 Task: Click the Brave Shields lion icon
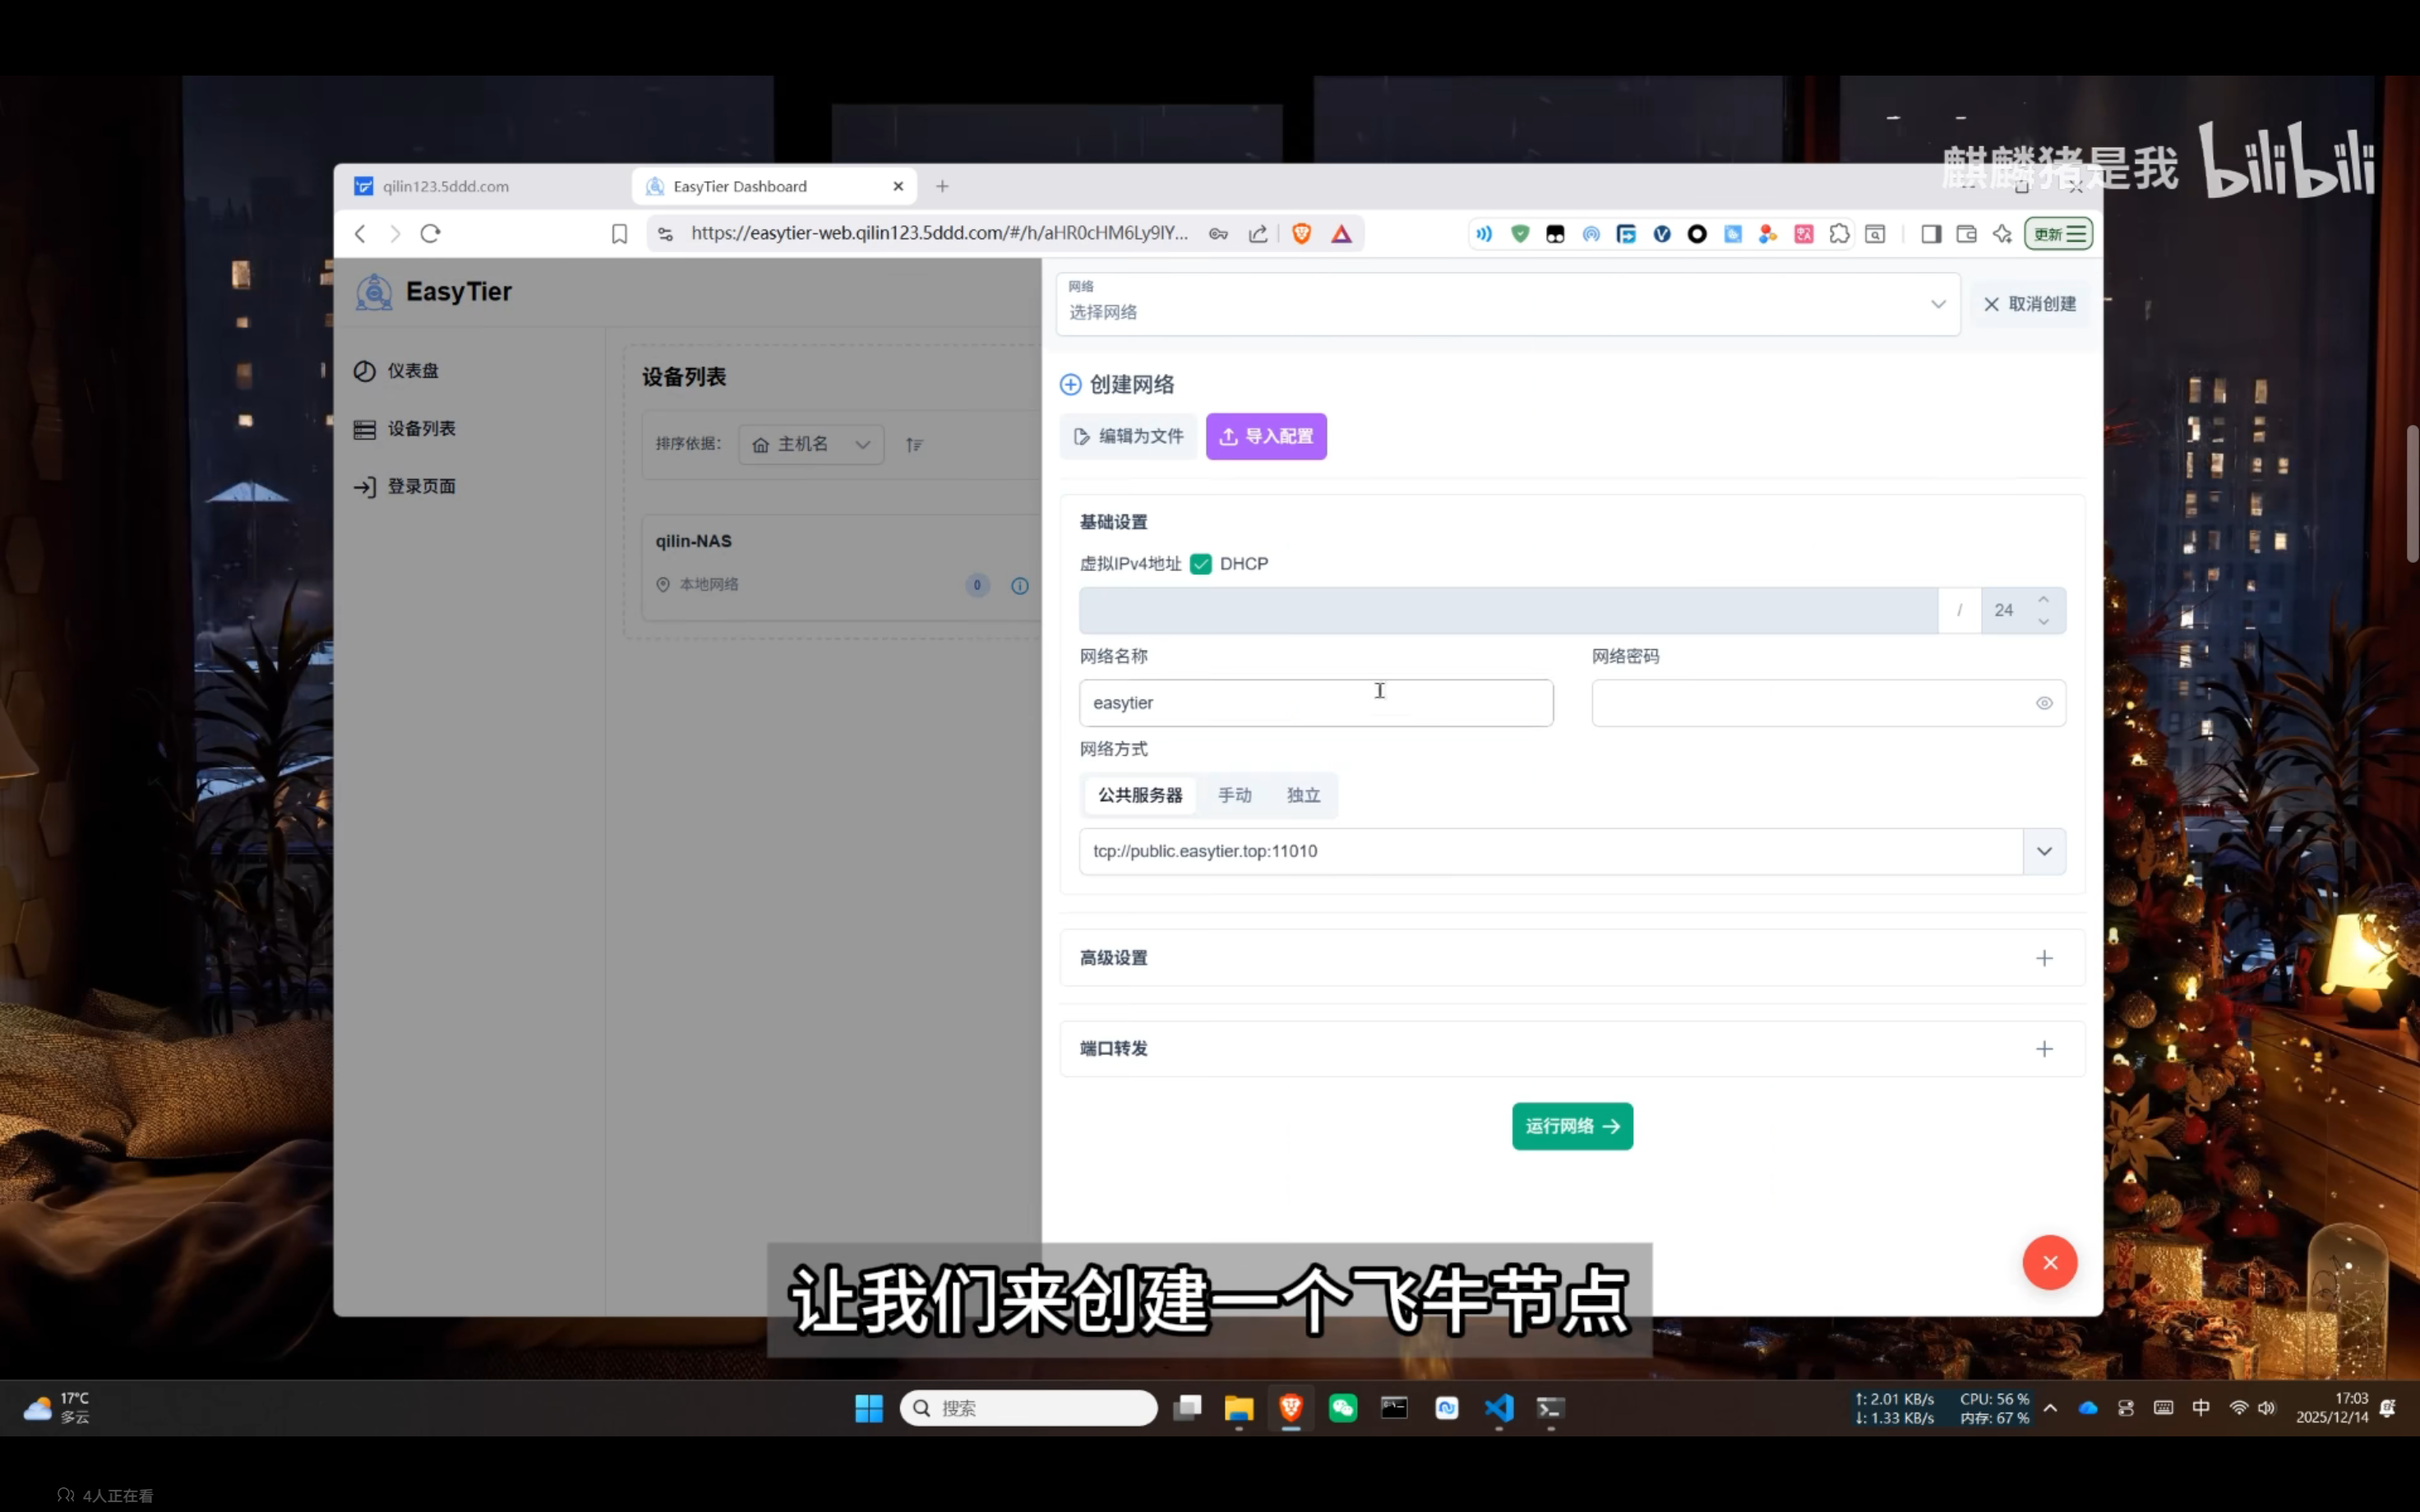[x=1301, y=233]
